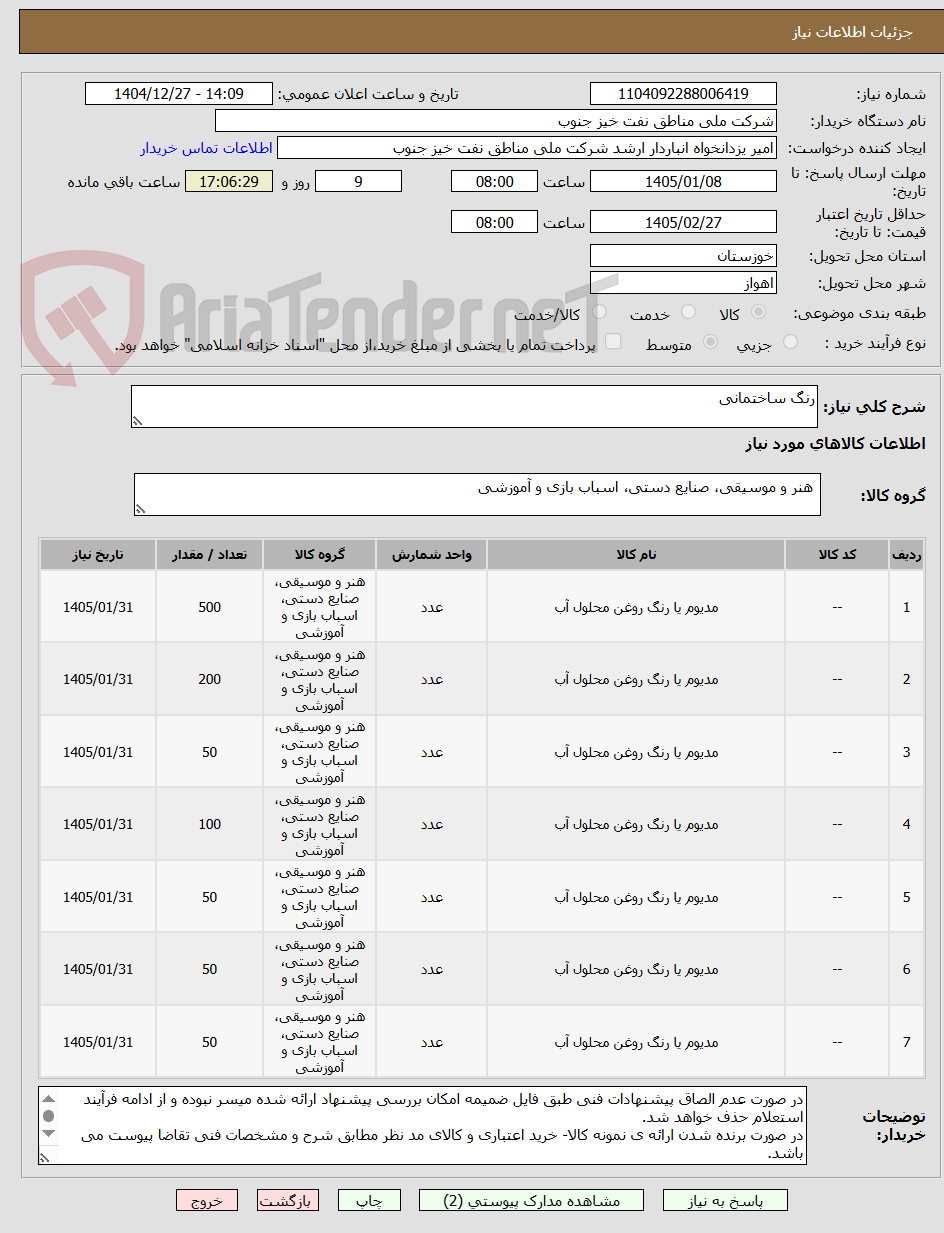Open مشاهده مدارک پیوستی (2) button
The height and width of the screenshot is (1233, 944).
pyautogui.click(x=532, y=1201)
